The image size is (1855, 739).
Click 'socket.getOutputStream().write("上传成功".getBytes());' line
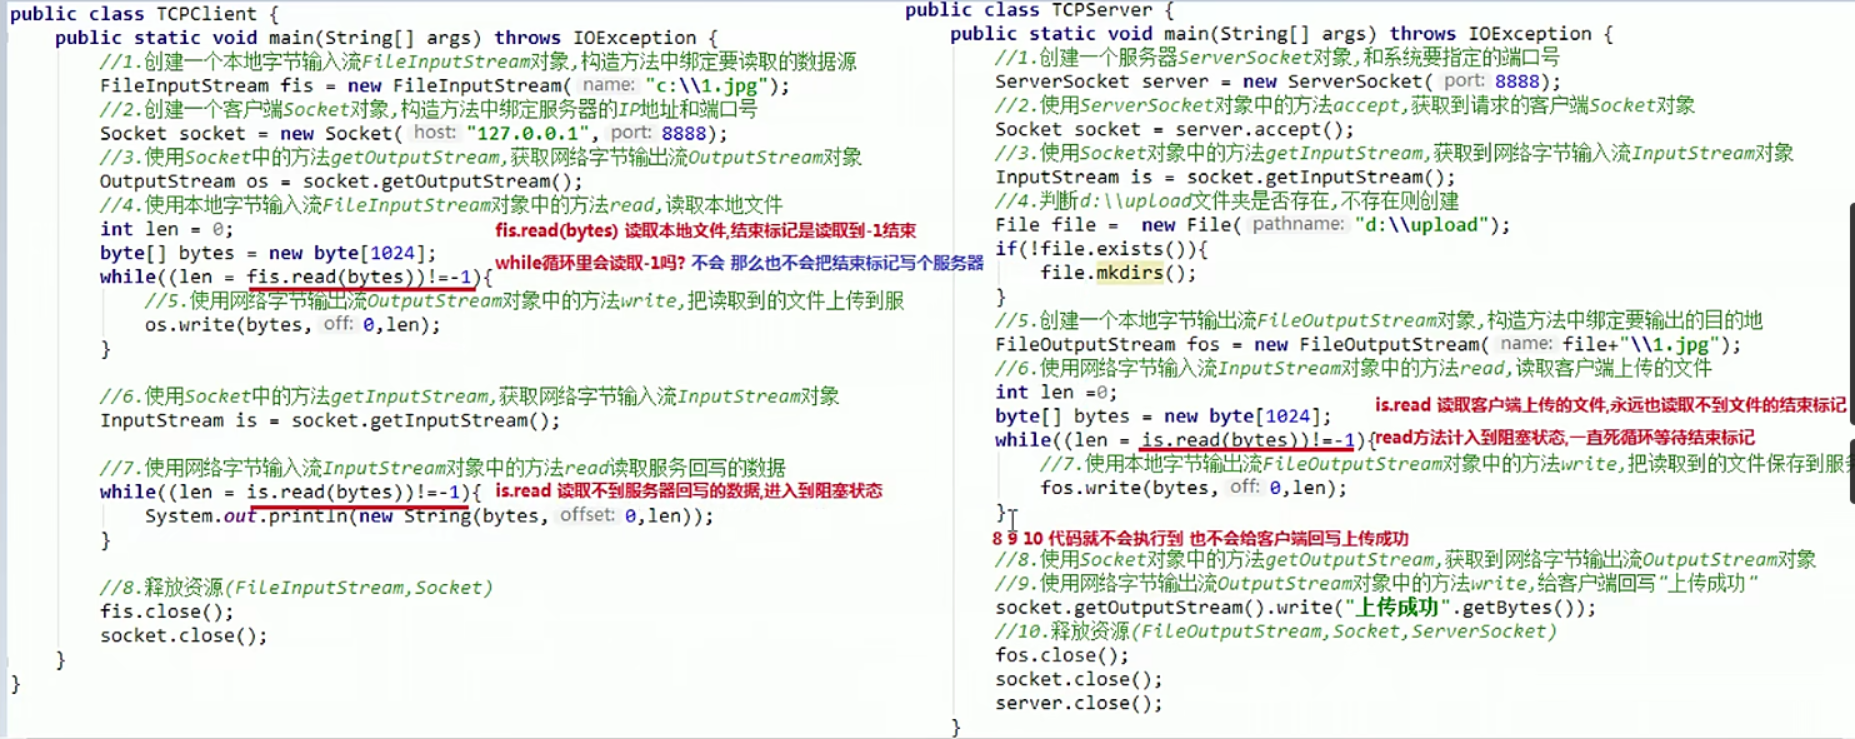point(1295,608)
